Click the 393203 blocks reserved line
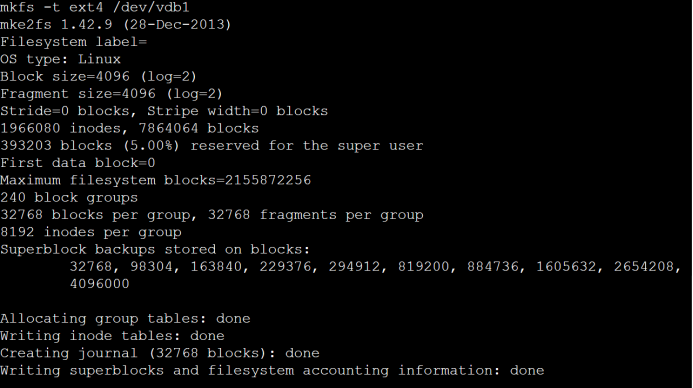Viewport: 693px width, 388px height. coord(212,145)
